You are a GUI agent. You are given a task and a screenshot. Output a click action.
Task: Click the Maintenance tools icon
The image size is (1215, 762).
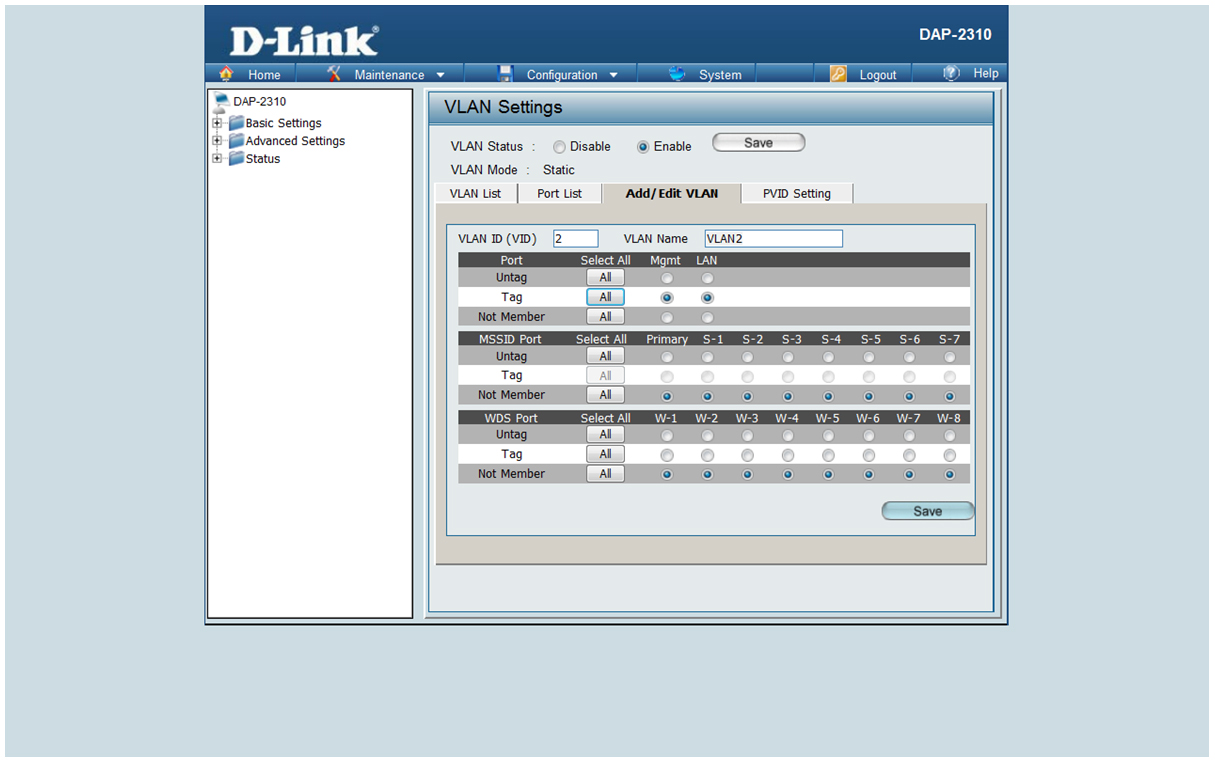pyautogui.click(x=335, y=74)
